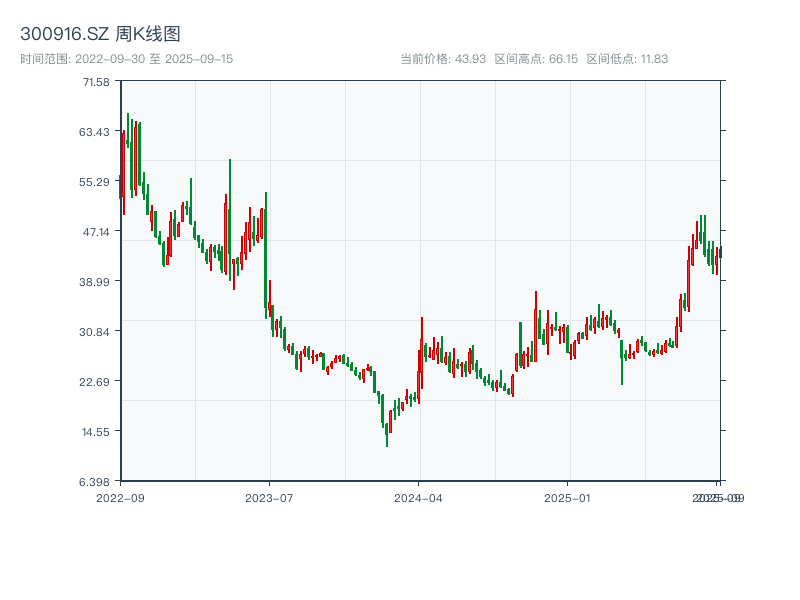Select the time range text 2022-09-30 至 2025-09-15
Viewport: 800px width, 600px height.
coord(154,59)
